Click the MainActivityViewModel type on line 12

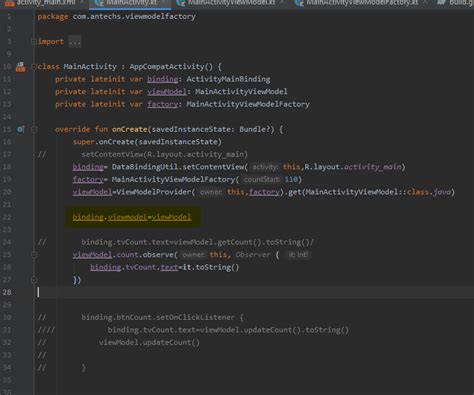[241, 91]
